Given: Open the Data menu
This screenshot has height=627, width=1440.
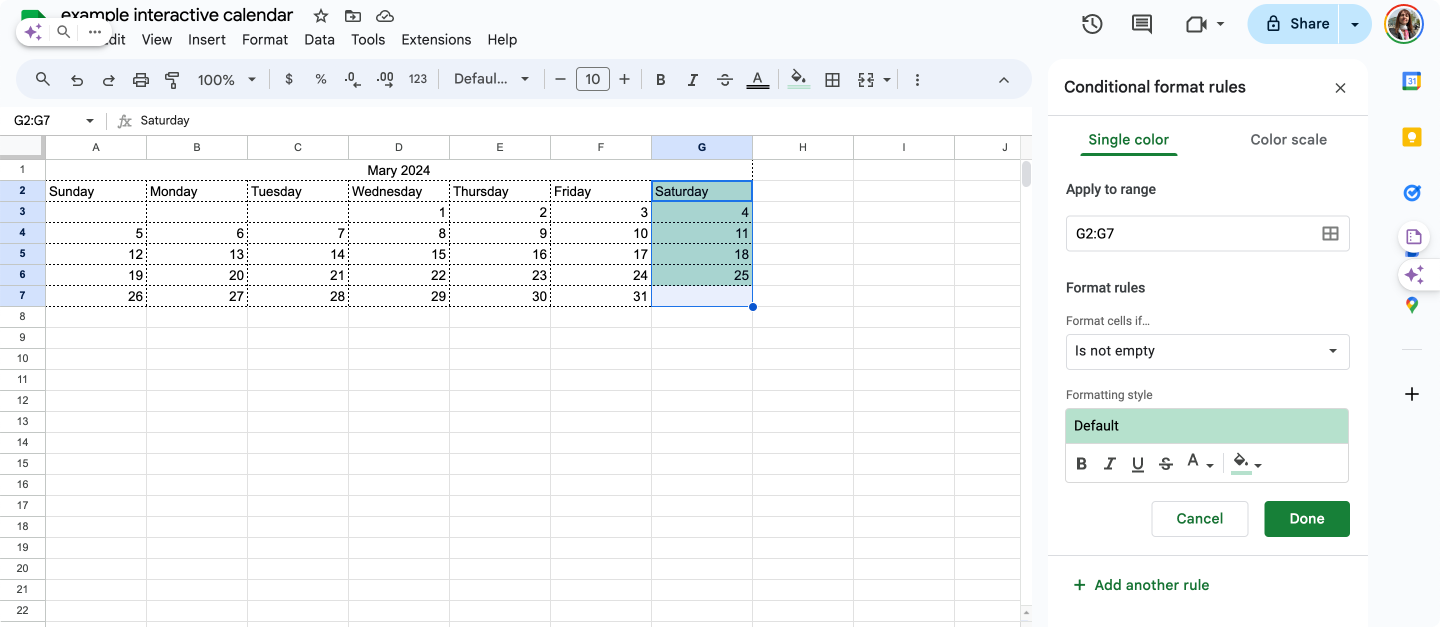Looking at the screenshot, I should pyautogui.click(x=319, y=40).
